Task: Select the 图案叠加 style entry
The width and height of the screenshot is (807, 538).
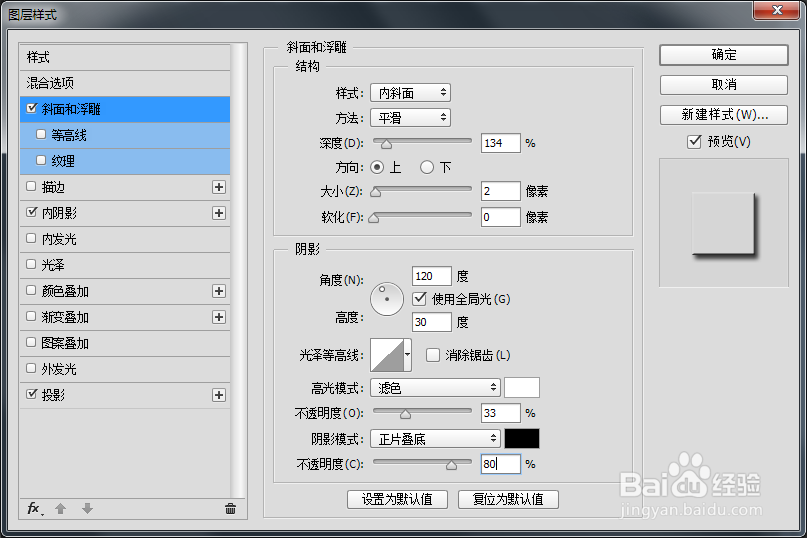Action: coord(125,343)
